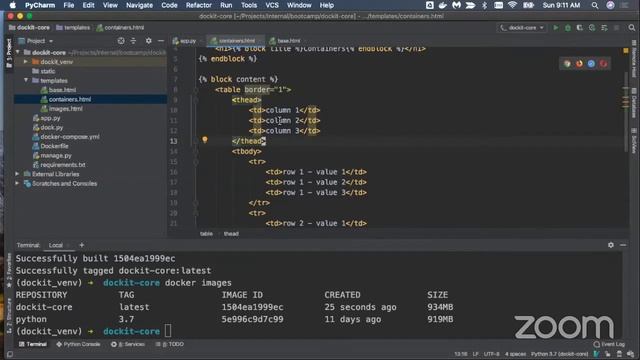
Task: Open dockit-core run configuration dropdown
Action: tap(522, 28)
